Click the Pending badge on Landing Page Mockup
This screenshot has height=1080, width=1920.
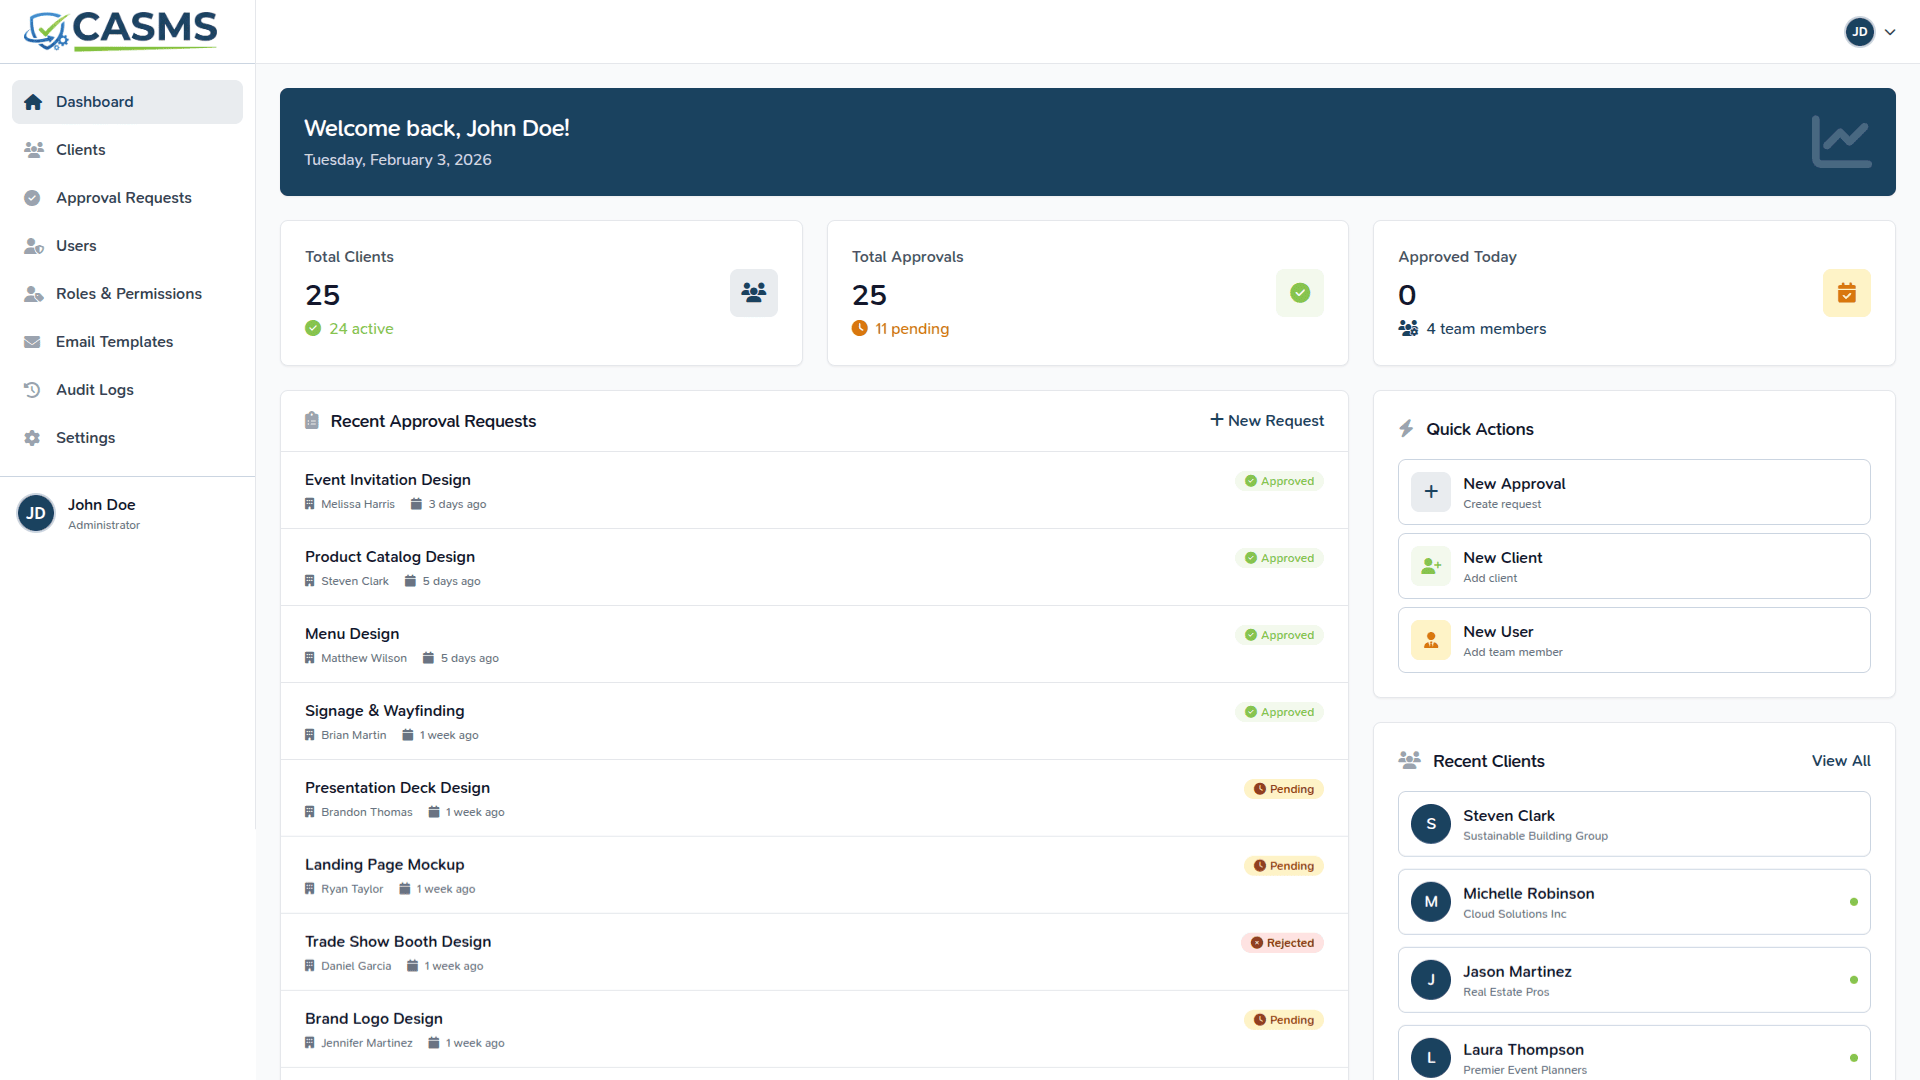coord(1283,866)
